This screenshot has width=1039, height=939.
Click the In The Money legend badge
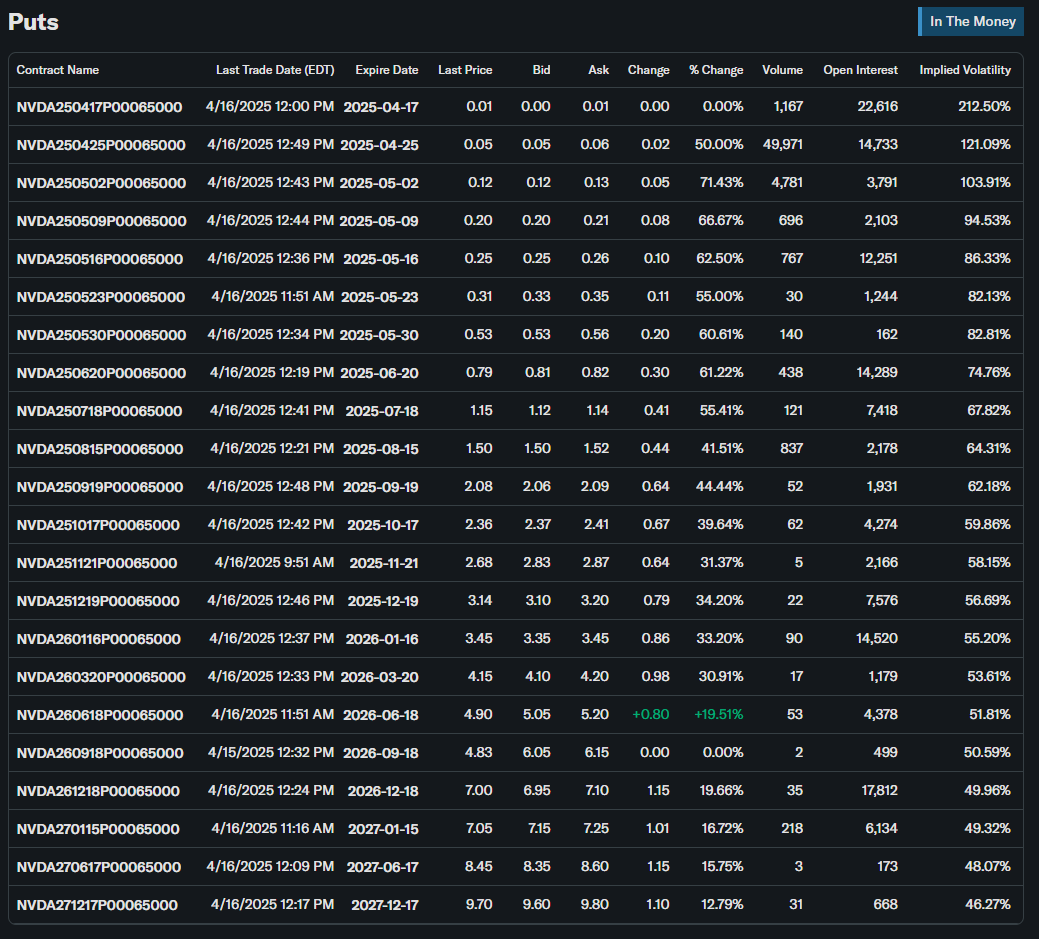[971, 21]
